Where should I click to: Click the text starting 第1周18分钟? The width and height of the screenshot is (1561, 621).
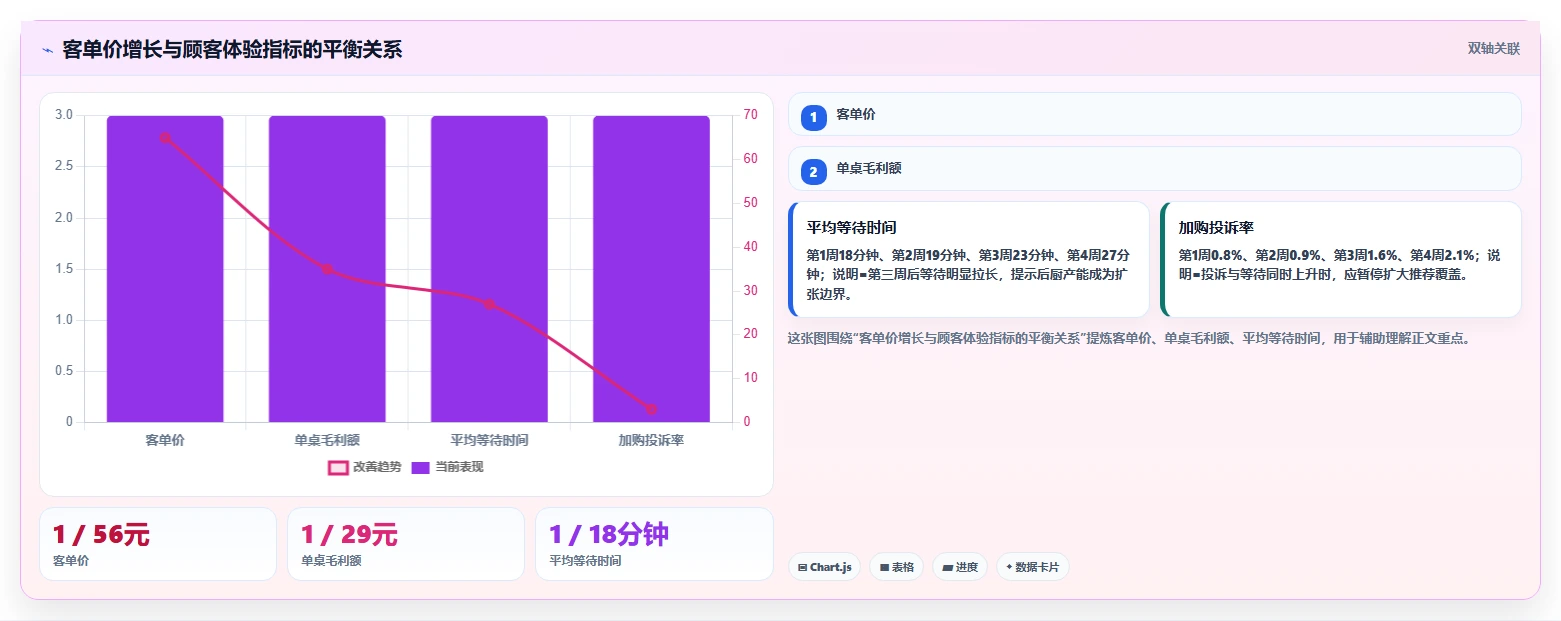(968, 275)
